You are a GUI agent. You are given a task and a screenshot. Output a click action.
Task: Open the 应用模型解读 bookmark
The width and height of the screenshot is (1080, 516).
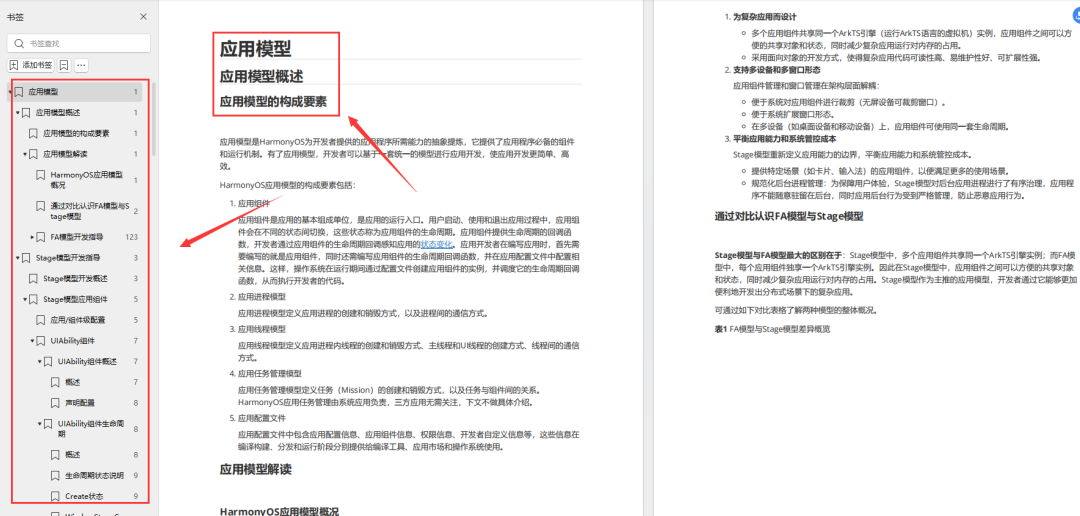pyautogui.click(x=65, y=154)
